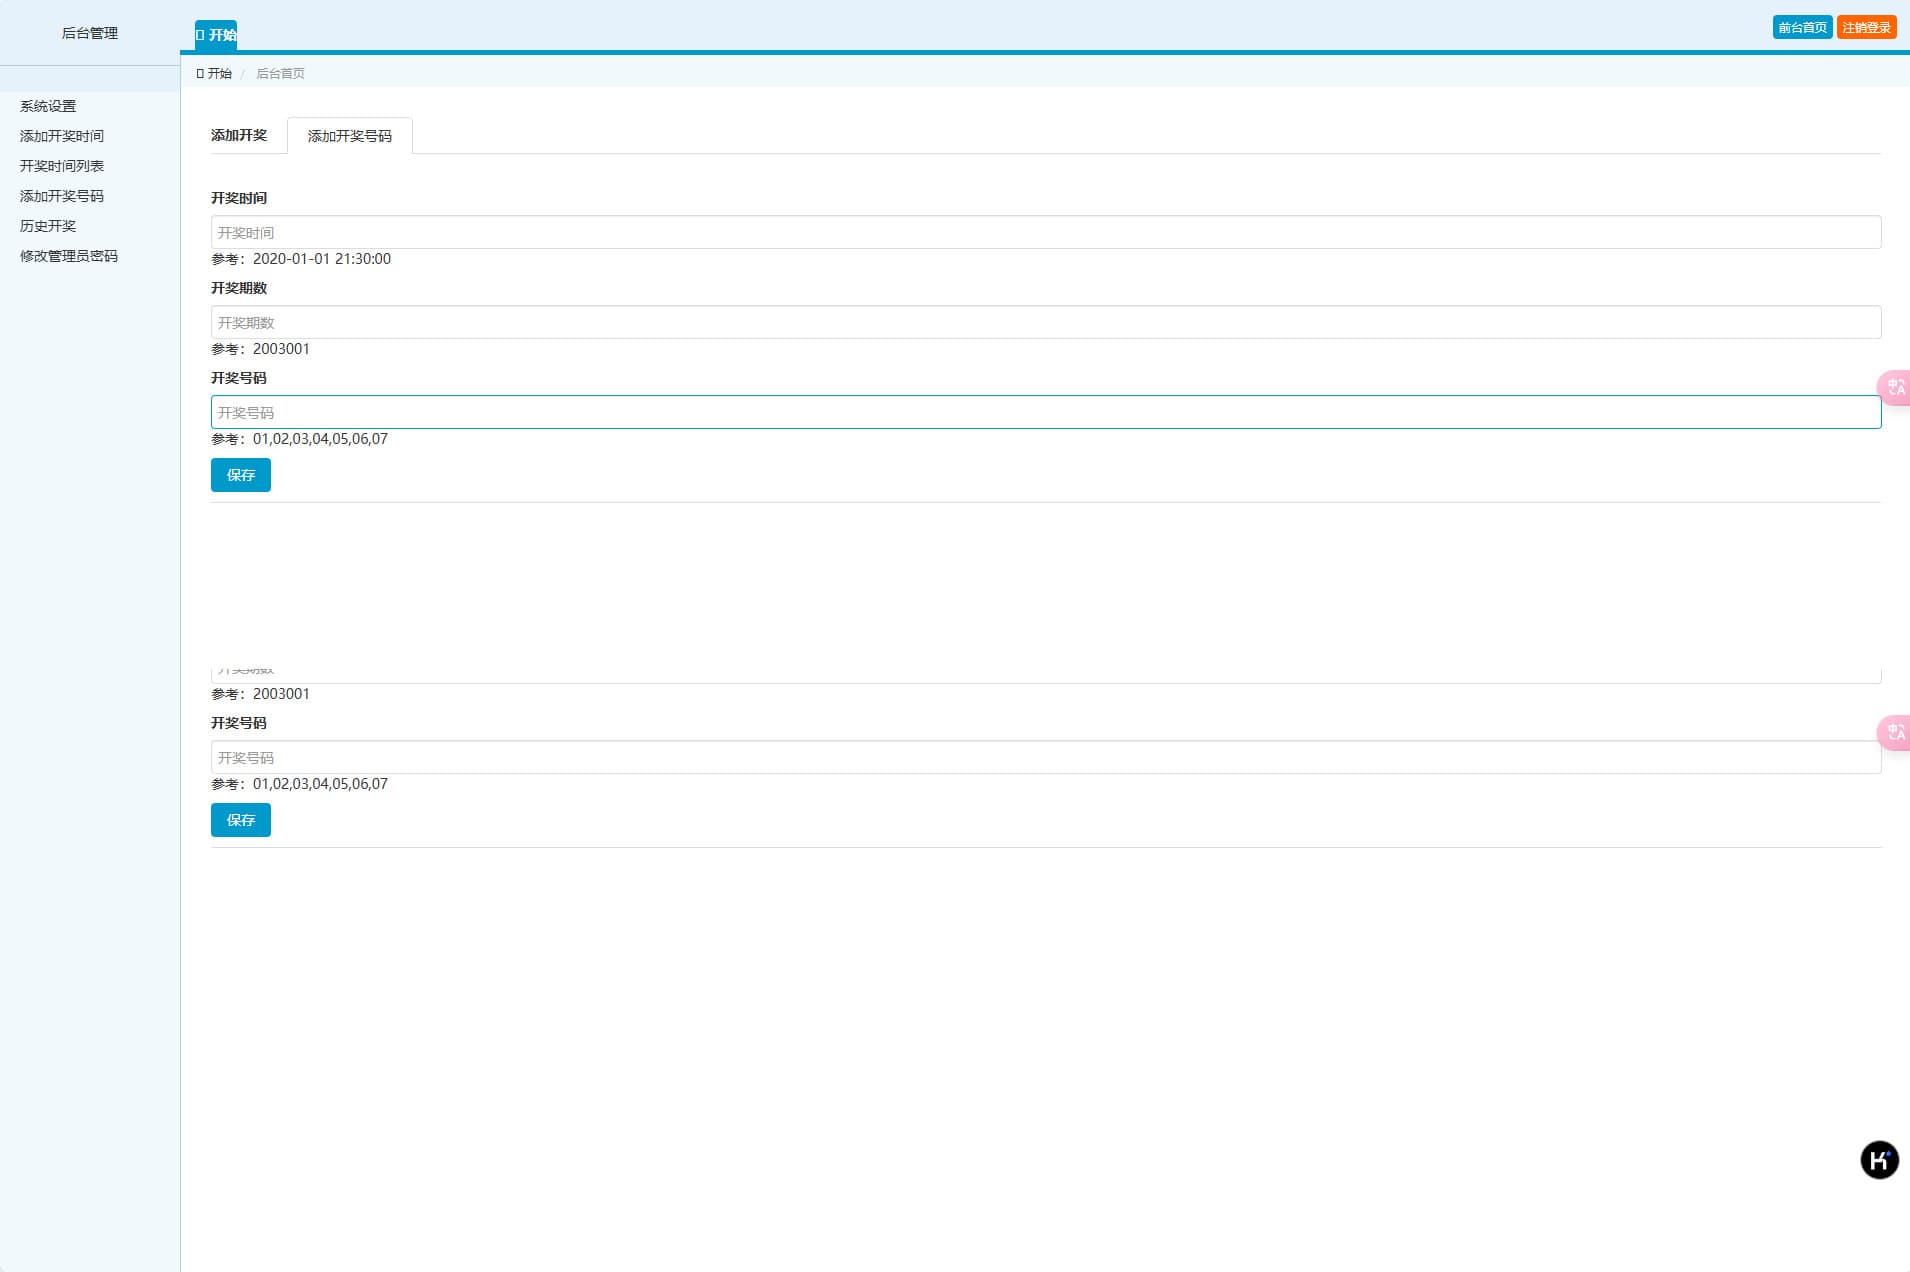Click the 前台首页 button
The width and height of the screenshot is (1910, 1272).
point(1802,27)
